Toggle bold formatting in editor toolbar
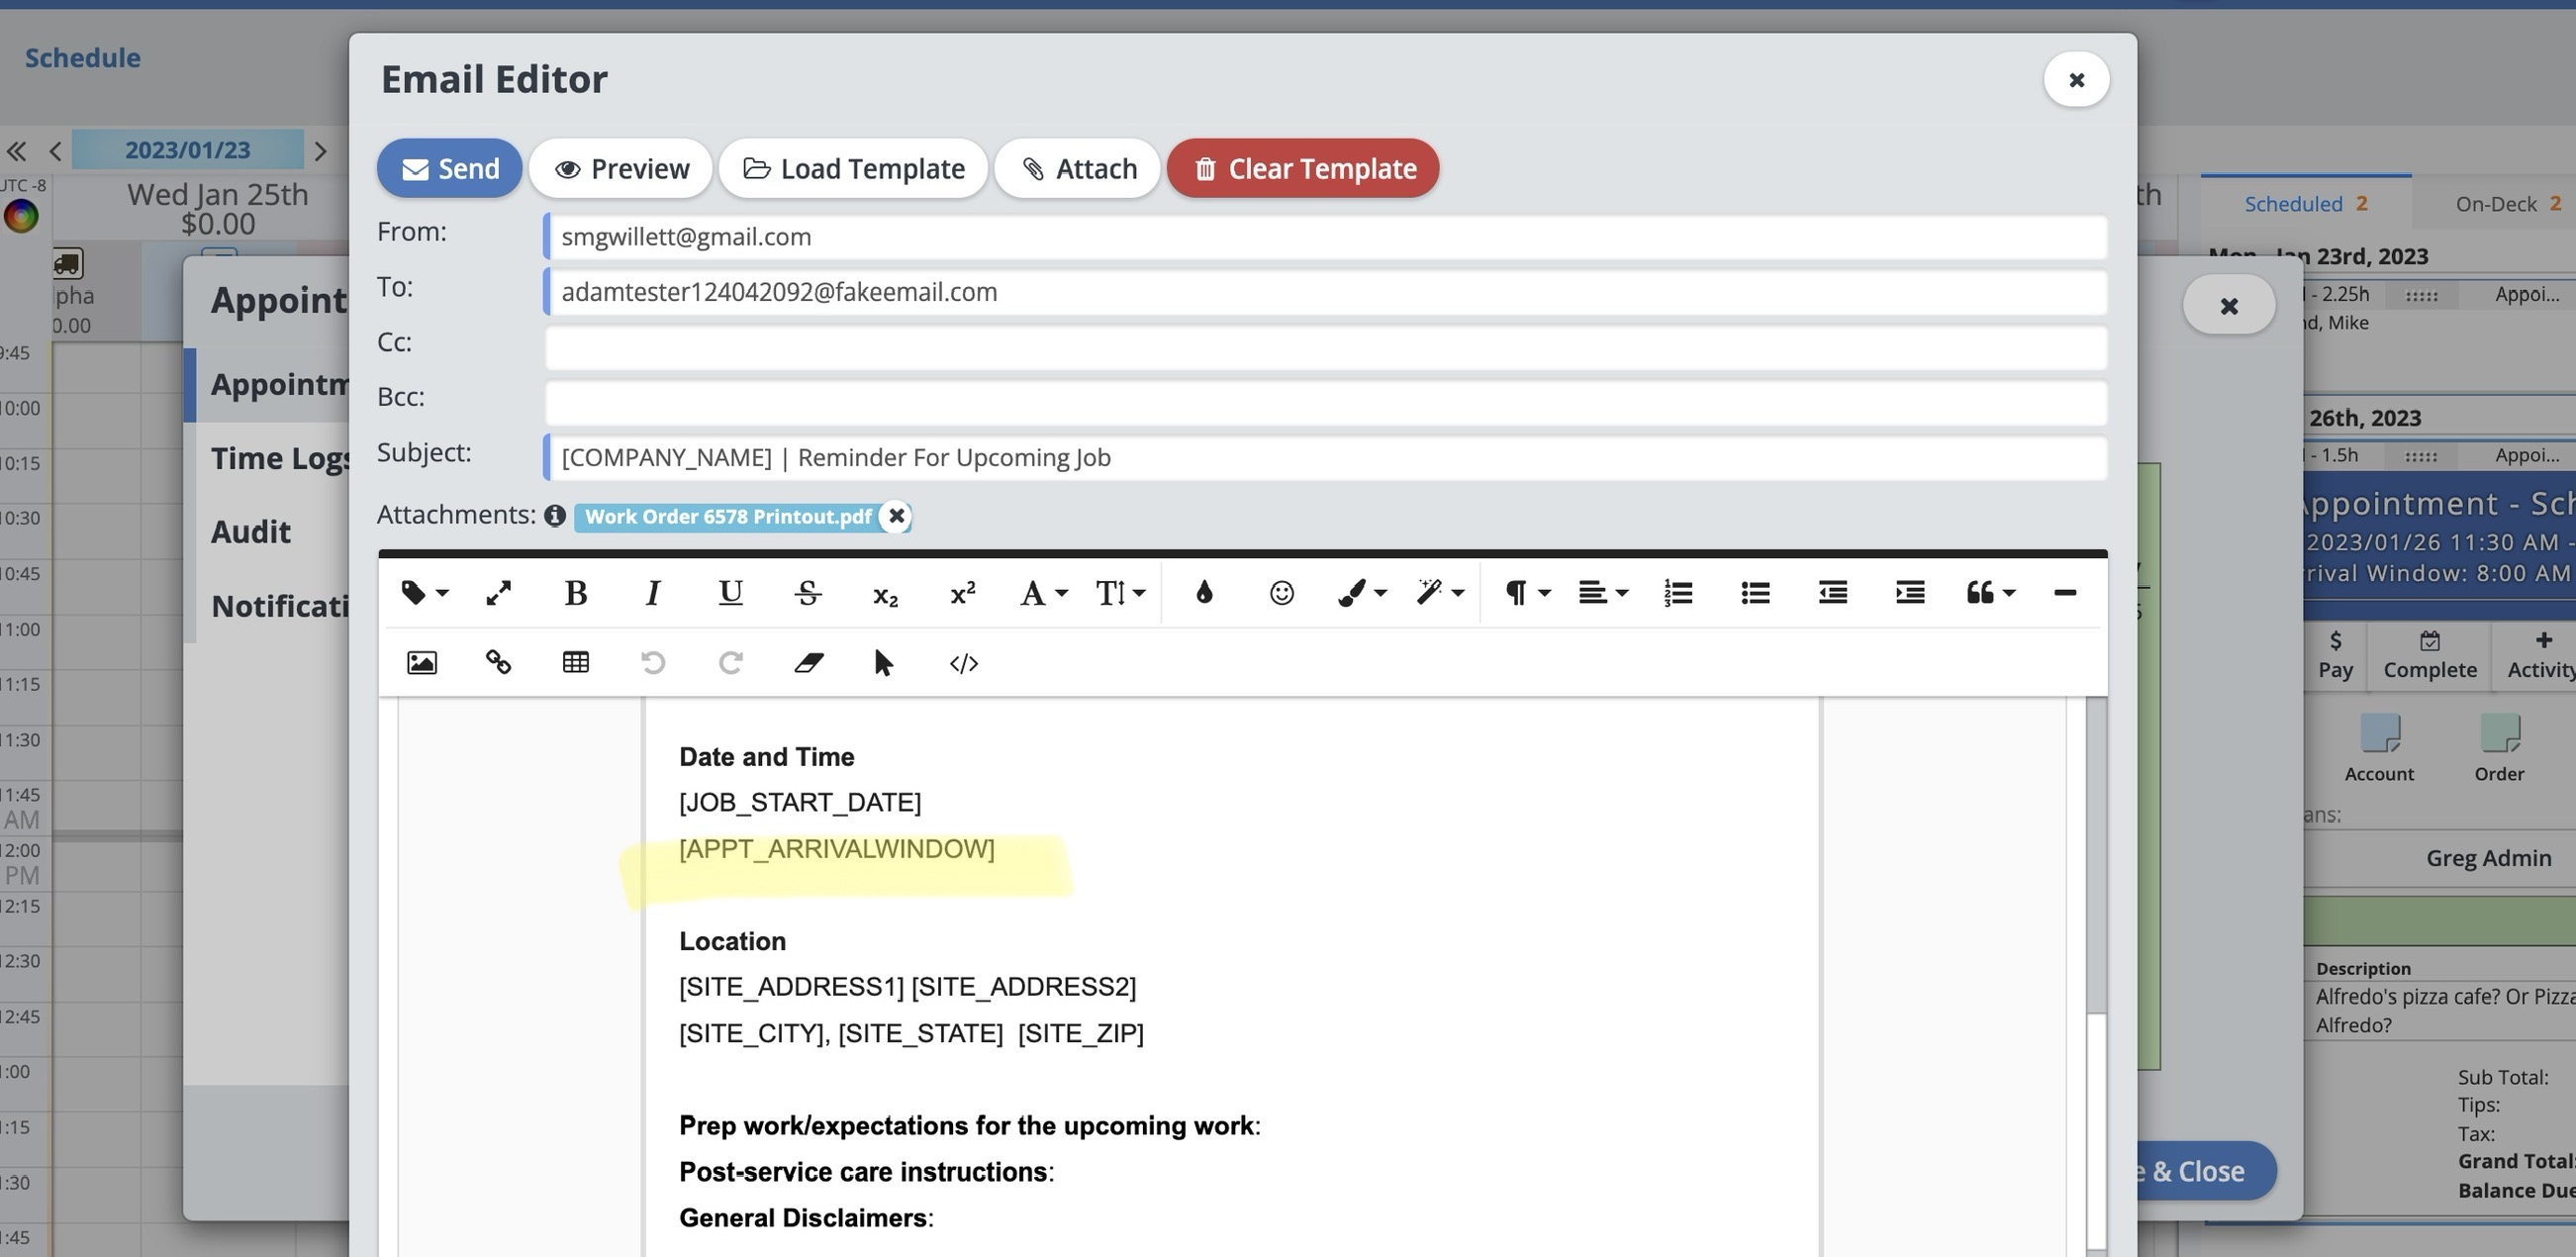 pyautogui.click(x=575, y=594)
